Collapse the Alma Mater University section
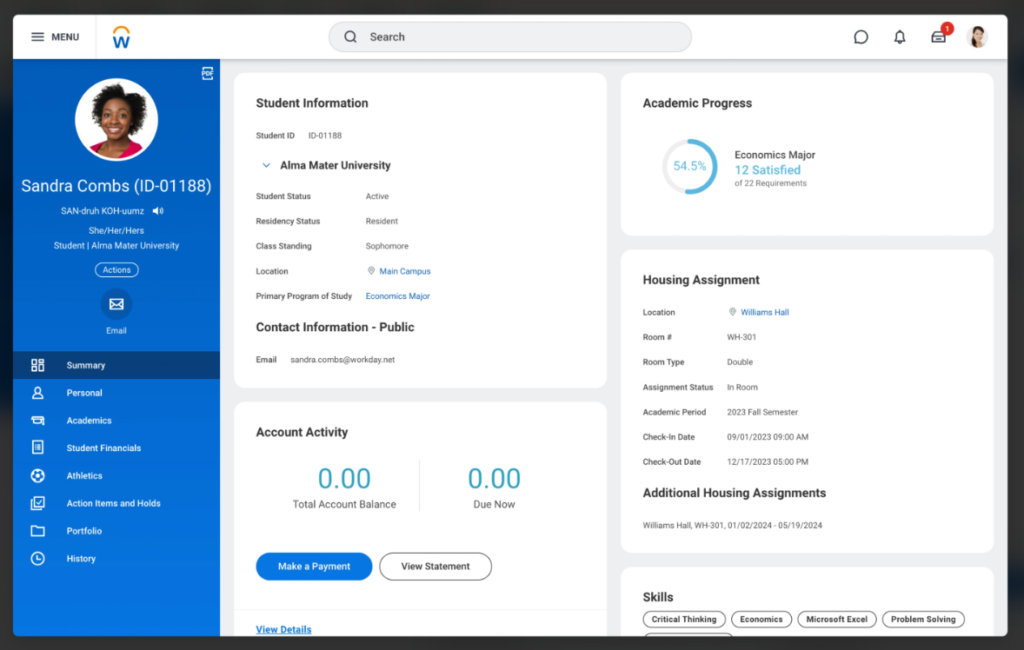Viewport: 1024px width, 650px height. coord(266,165)
